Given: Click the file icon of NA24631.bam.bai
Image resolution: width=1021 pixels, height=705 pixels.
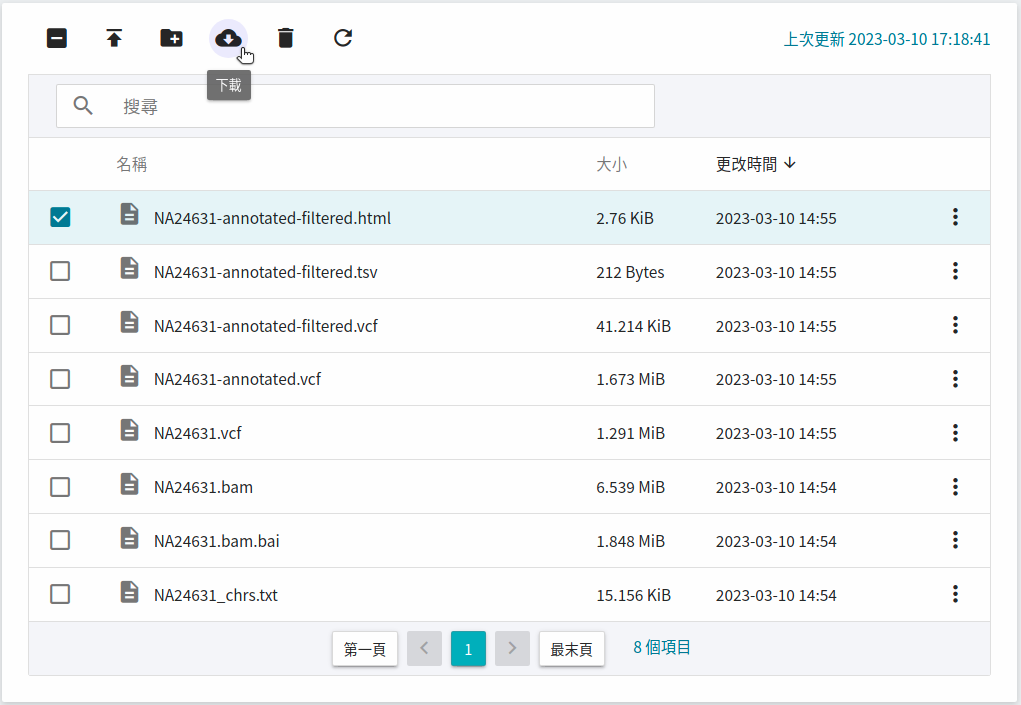Looking at the screenshot, I should [x=130, y=538].
